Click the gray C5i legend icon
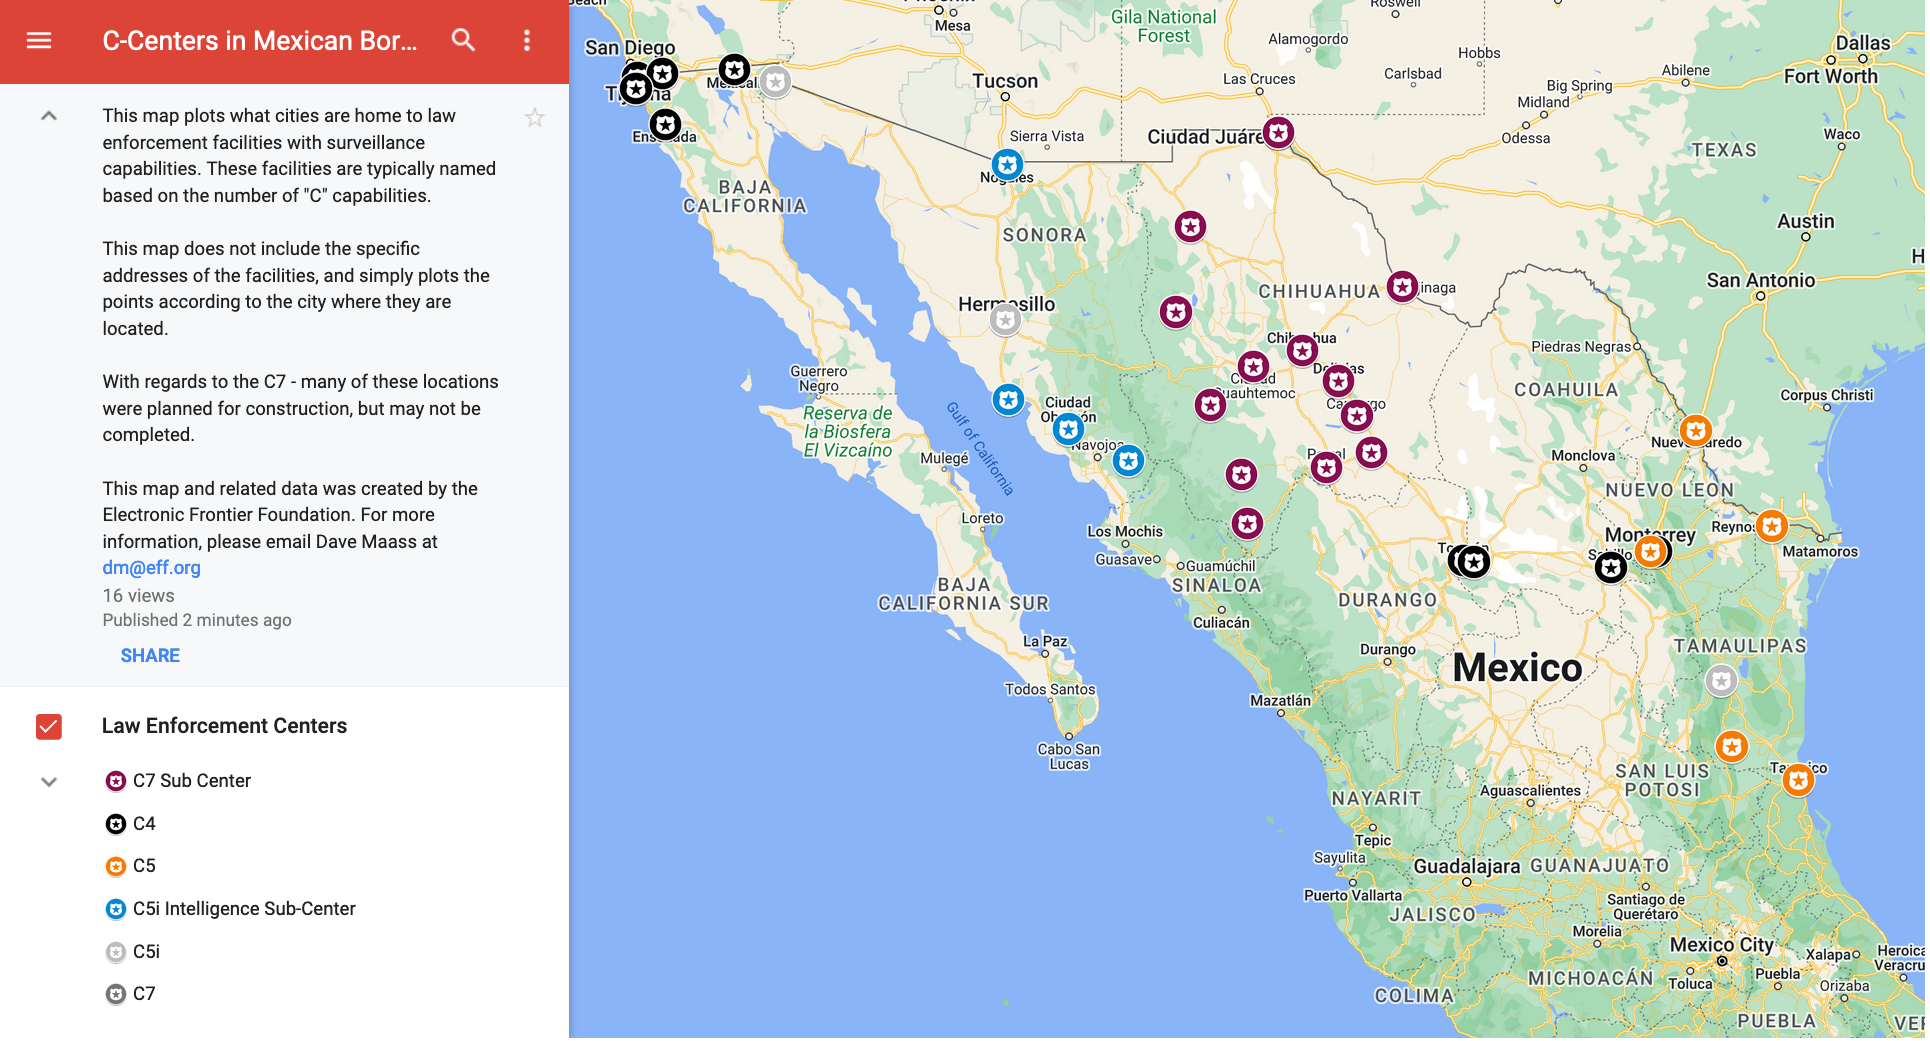This screenshot has width=1930, height=1041. point(113,951)
